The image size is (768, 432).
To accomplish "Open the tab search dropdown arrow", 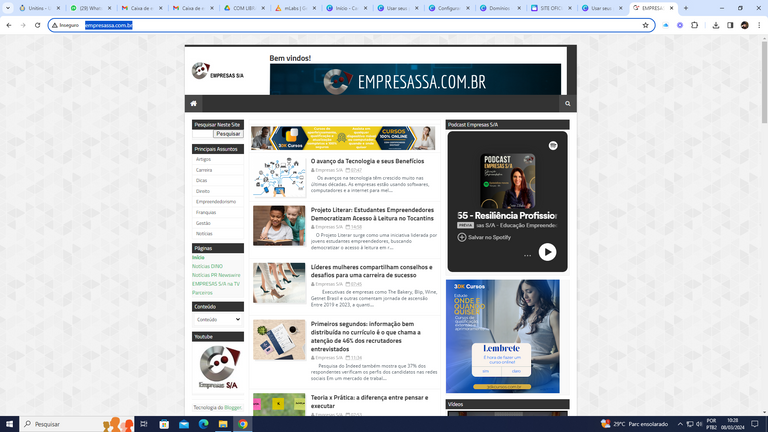I will click(8, 8).
